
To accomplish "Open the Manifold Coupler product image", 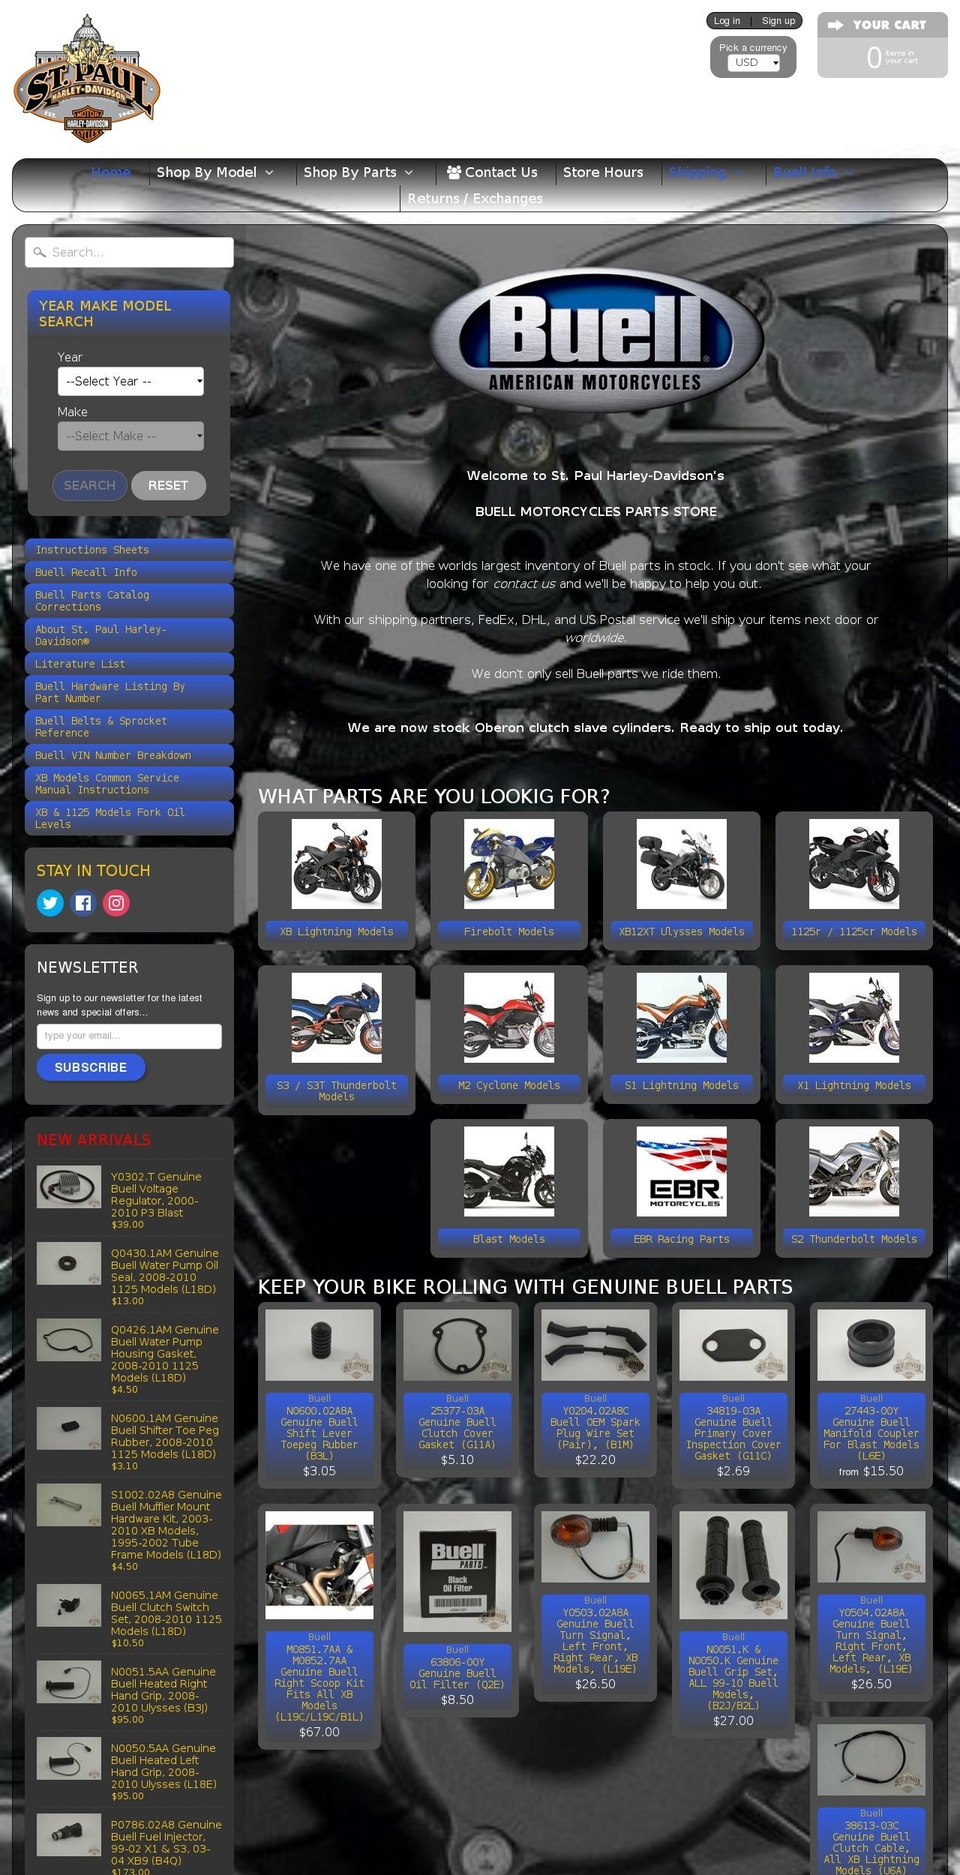I will tap(871, 1346).
